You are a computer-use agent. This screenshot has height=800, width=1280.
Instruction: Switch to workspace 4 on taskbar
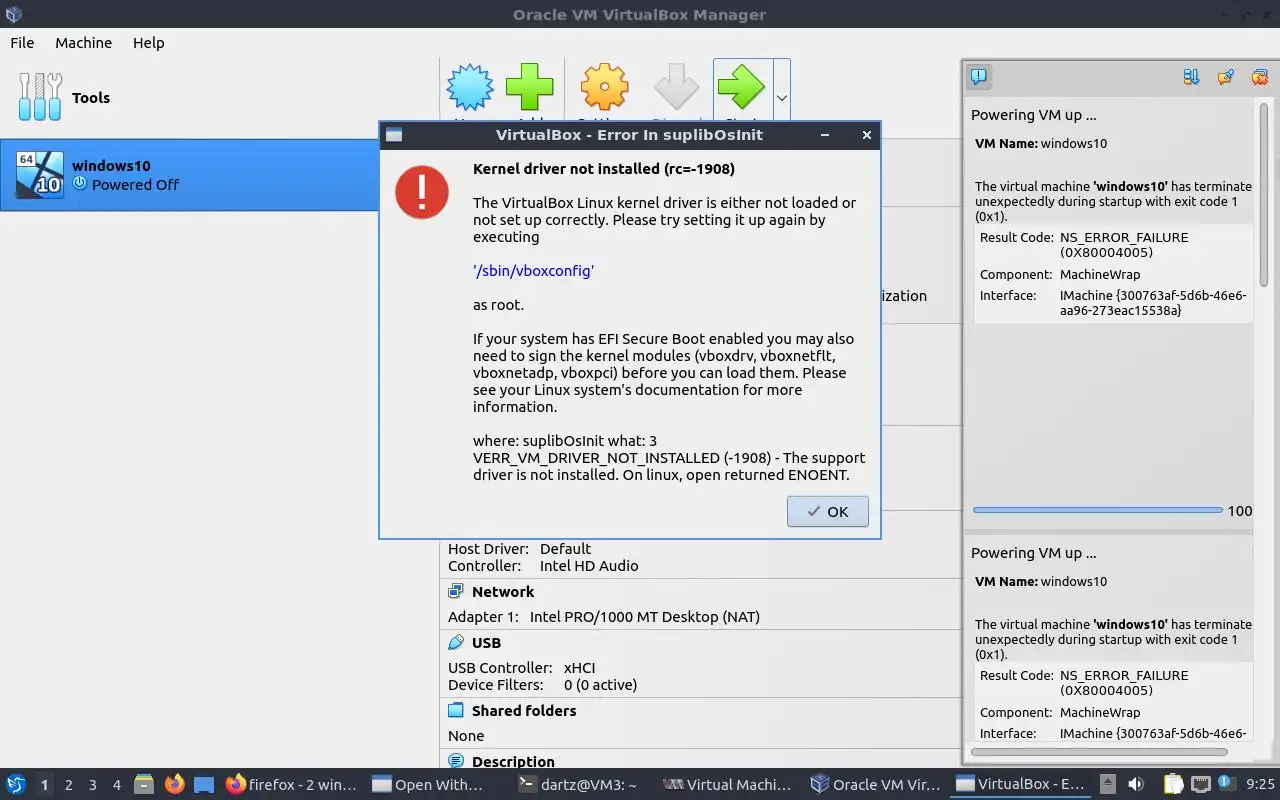pyautogui.click(x=117, y=785)
